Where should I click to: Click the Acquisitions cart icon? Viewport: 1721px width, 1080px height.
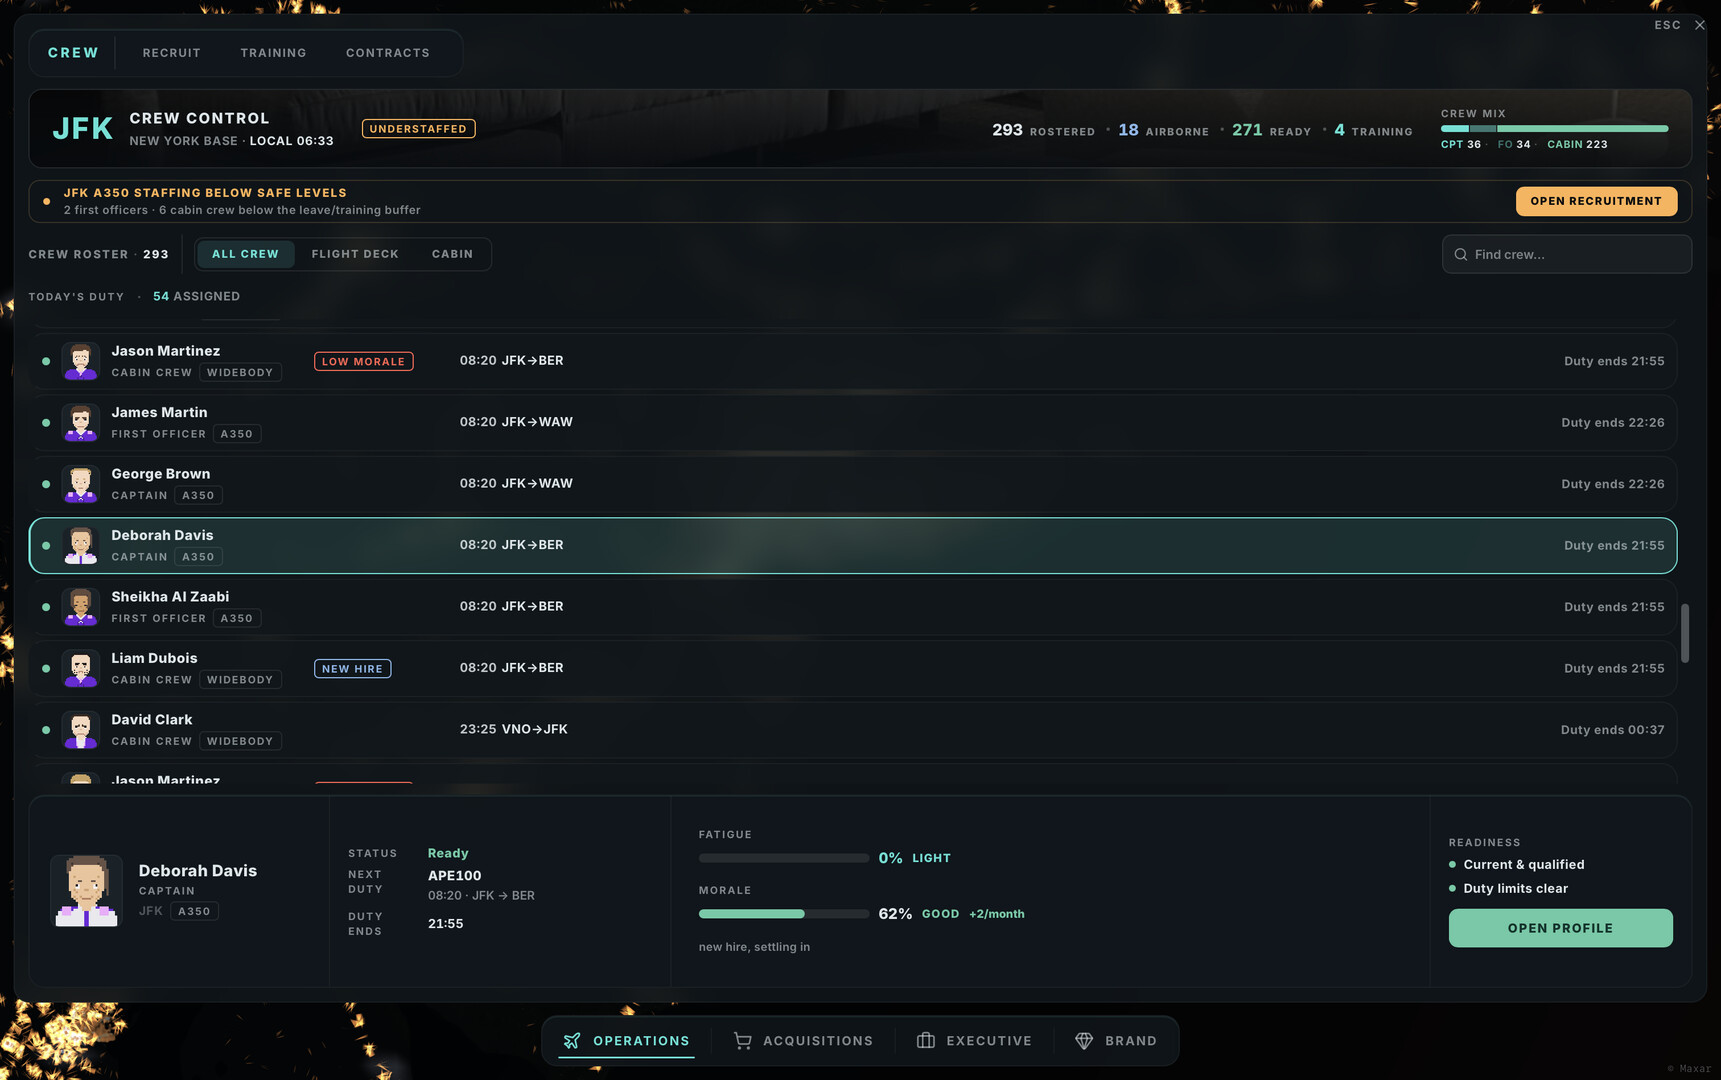pyautogui.click(x=742, y=1041)
